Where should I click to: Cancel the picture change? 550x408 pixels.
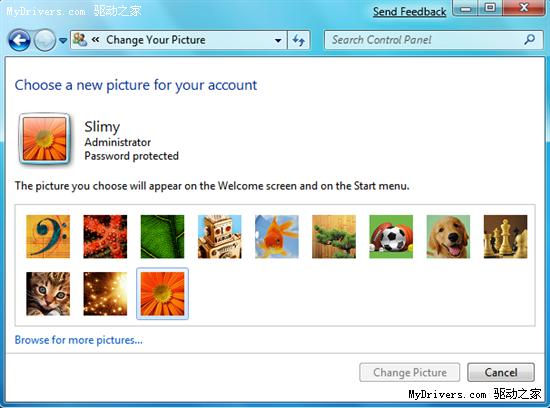tap(501, 372)
